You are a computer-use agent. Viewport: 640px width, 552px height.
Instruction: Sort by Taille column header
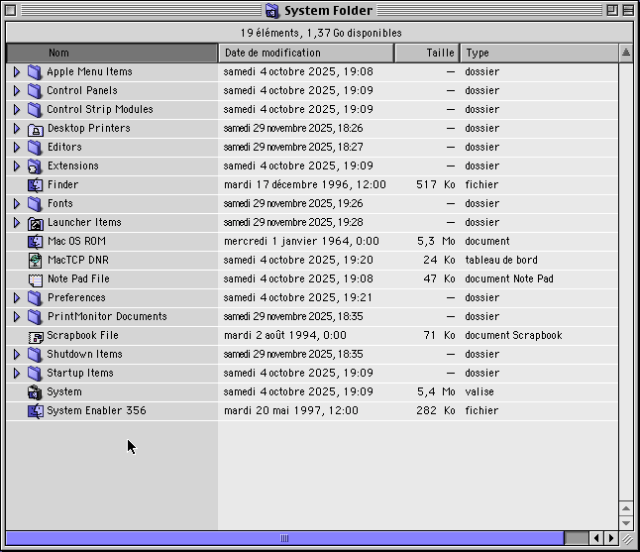coord(427,52)
